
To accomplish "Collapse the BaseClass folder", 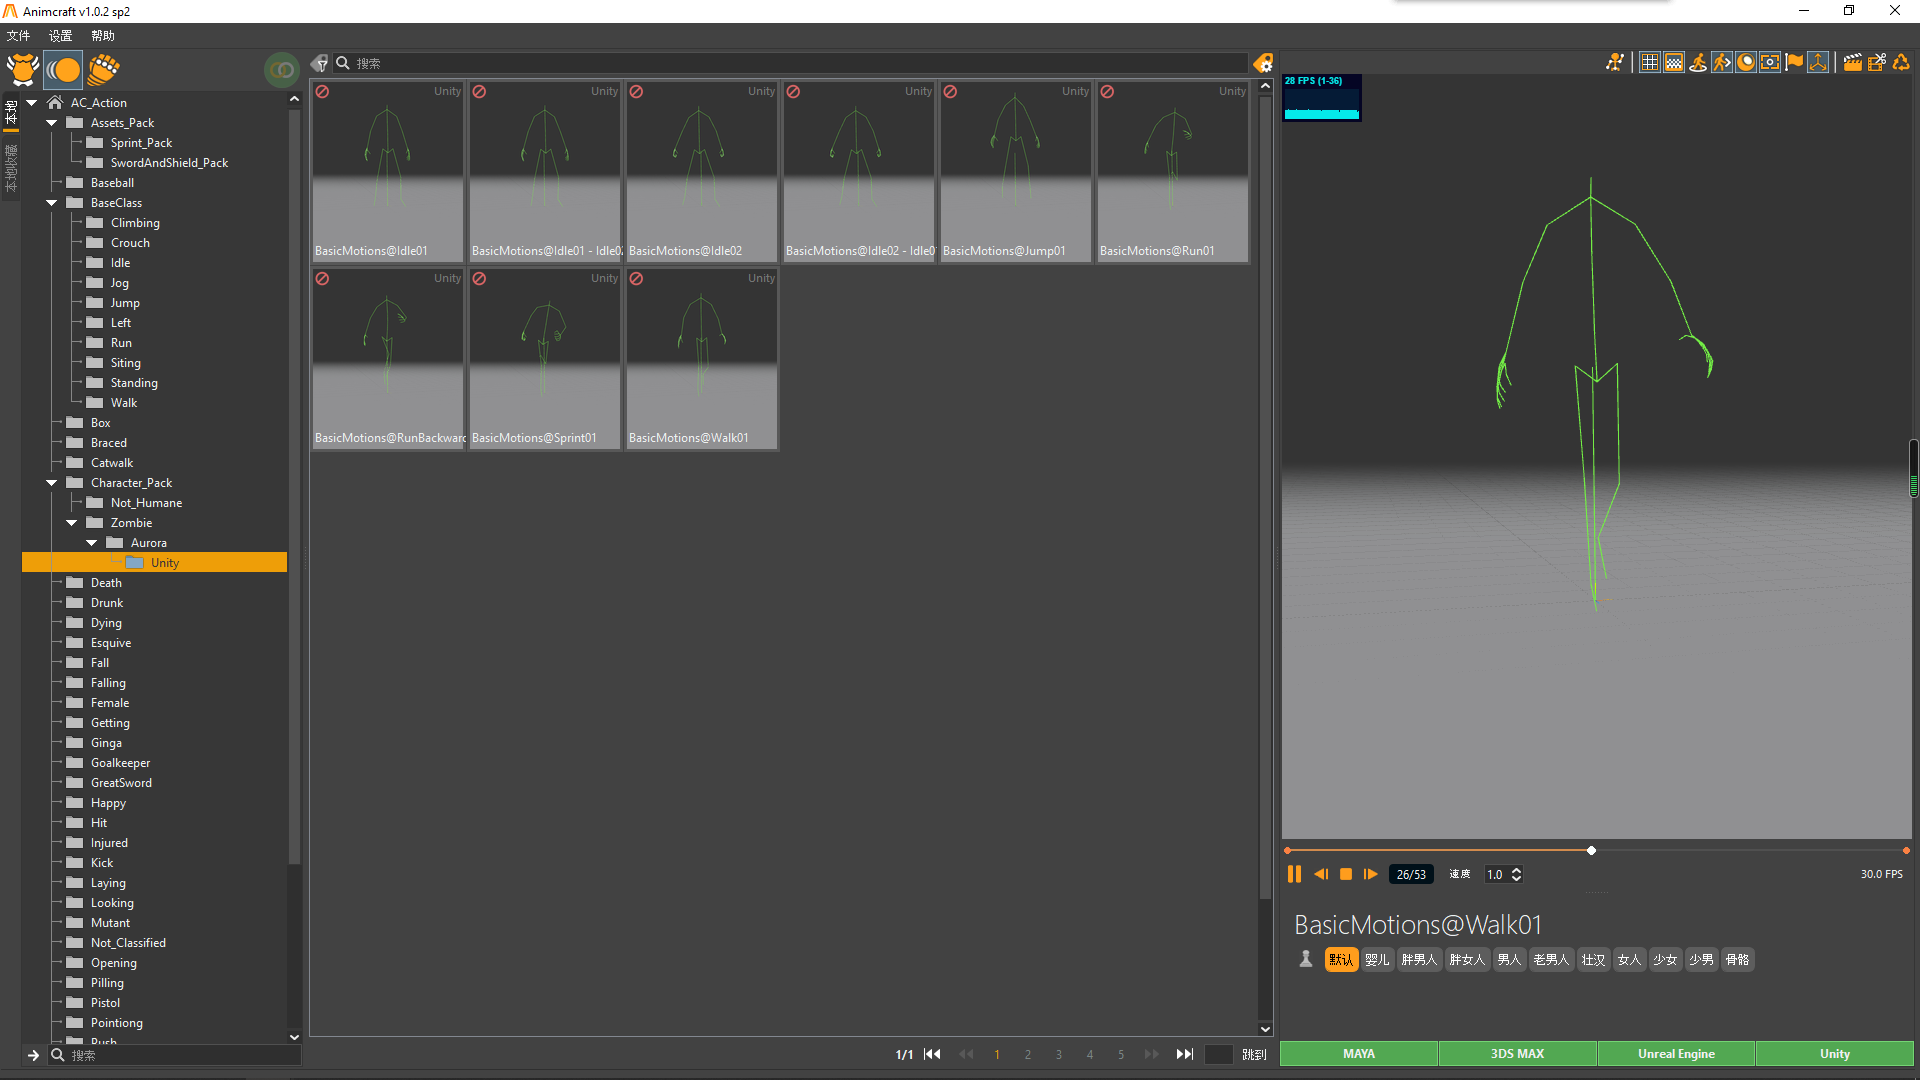I will (x=52, y=203).
